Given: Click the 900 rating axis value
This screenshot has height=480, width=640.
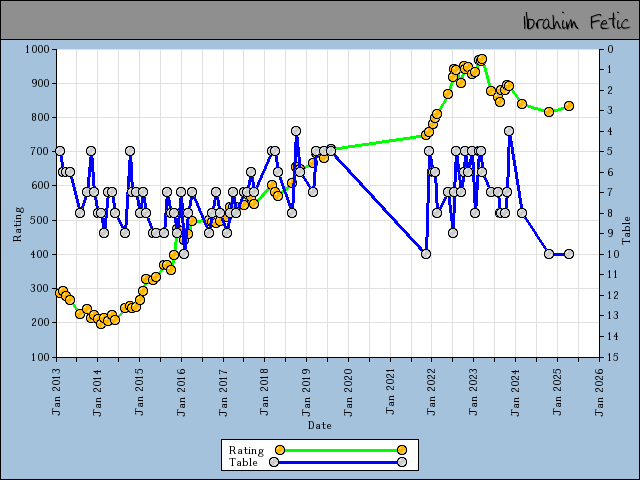Looking at the screenshot, I should pos(40,83).
